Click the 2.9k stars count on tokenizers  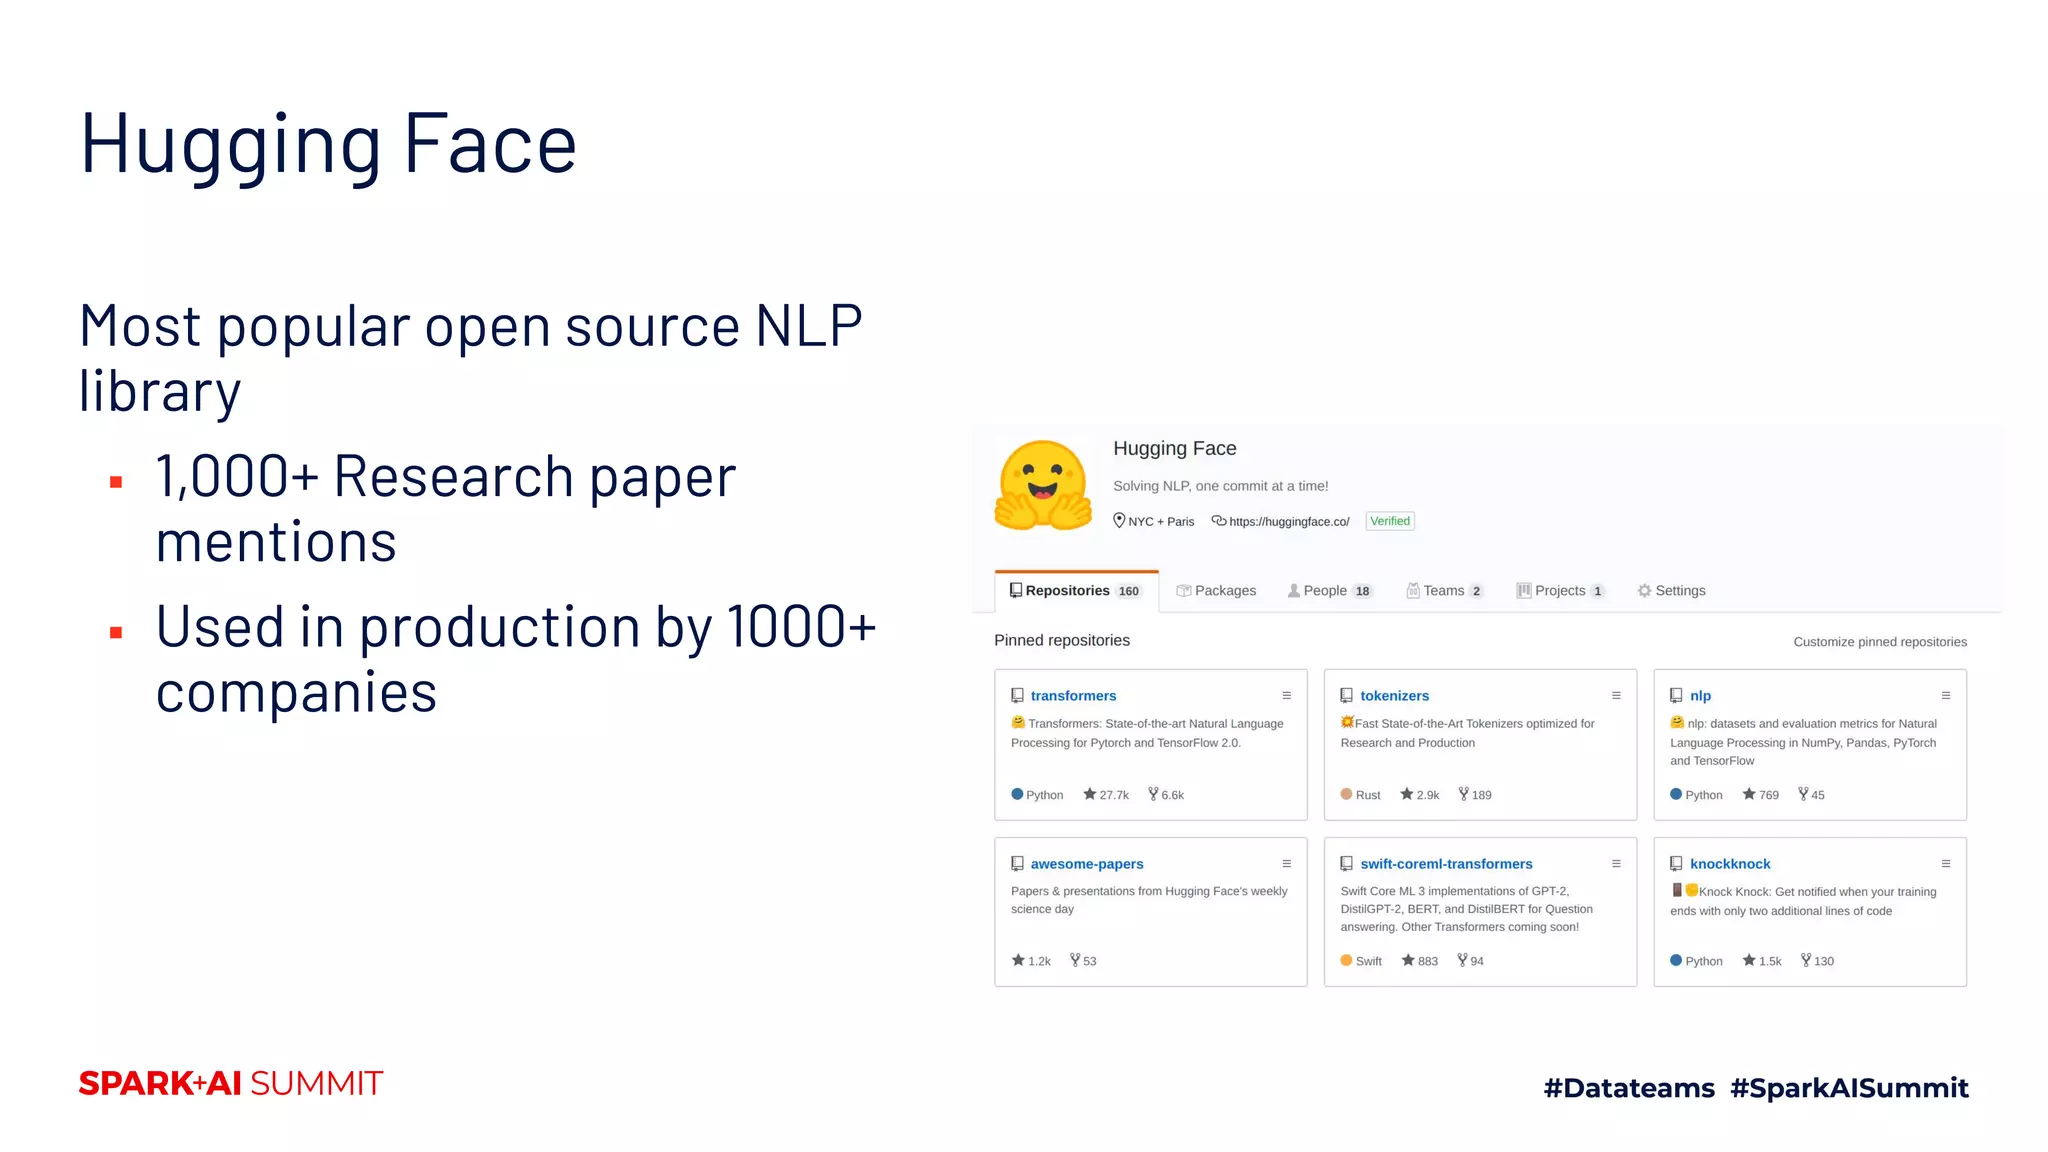1420,795
